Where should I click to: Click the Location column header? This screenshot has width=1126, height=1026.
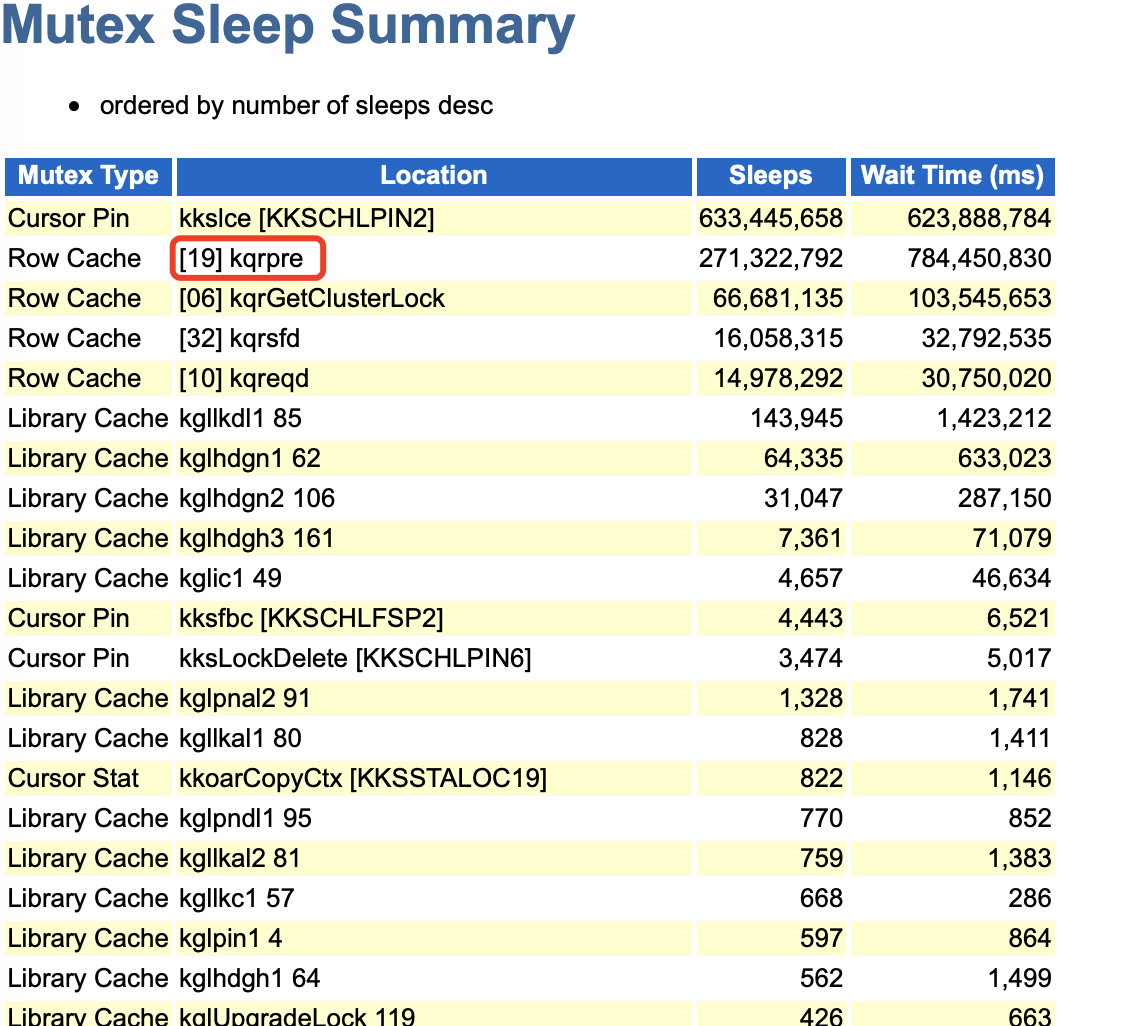[433, 176]
